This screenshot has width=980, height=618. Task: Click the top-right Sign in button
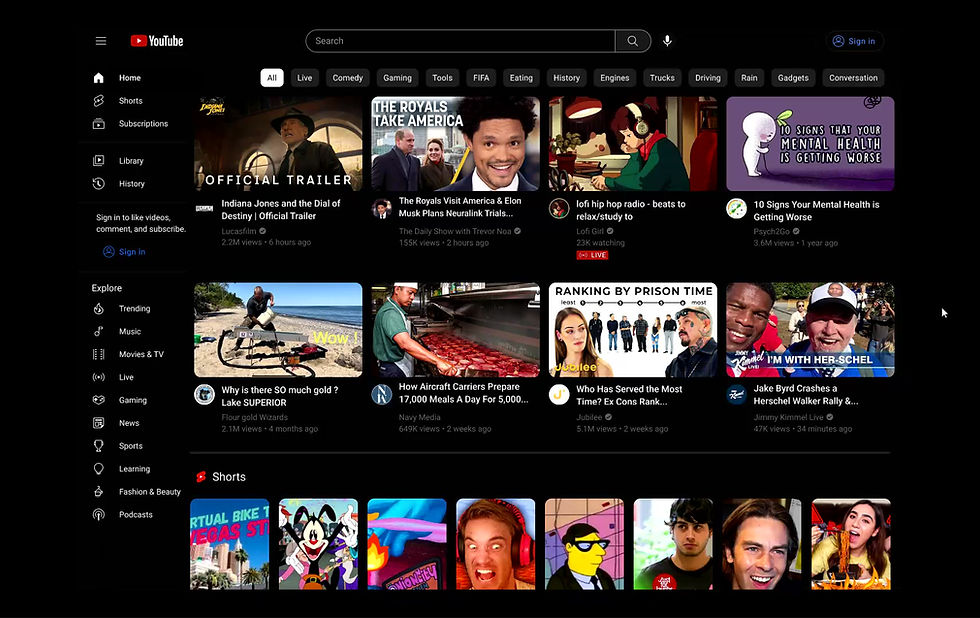pyautogui.click(x=854, y=41)
